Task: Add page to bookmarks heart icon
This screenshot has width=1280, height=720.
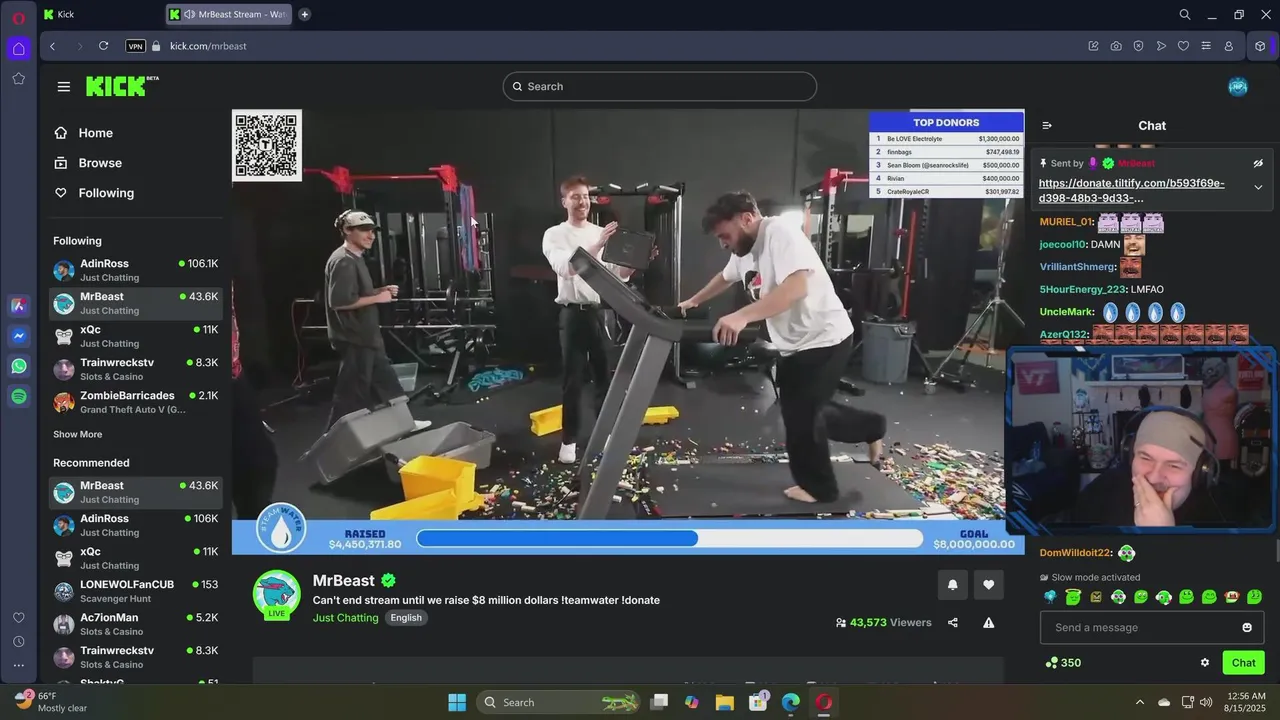Action: coord(1183,46)
